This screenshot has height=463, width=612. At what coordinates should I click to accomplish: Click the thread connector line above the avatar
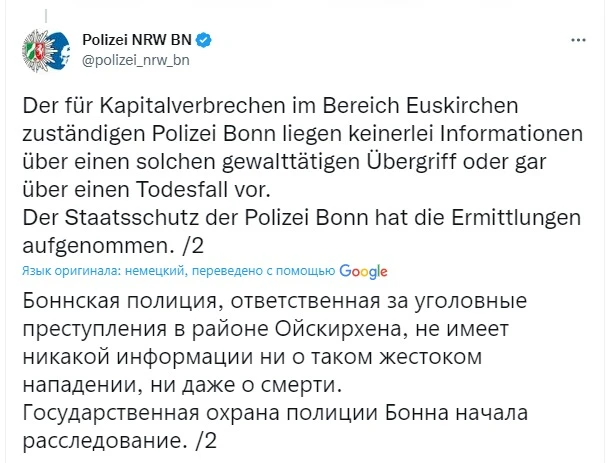pos(43,12)
